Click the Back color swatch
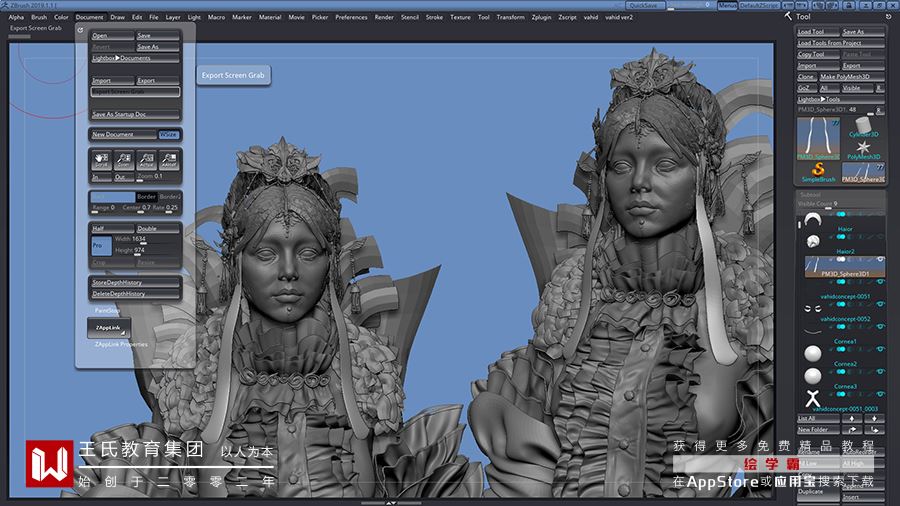900x506 pixels. pos(112,197)
